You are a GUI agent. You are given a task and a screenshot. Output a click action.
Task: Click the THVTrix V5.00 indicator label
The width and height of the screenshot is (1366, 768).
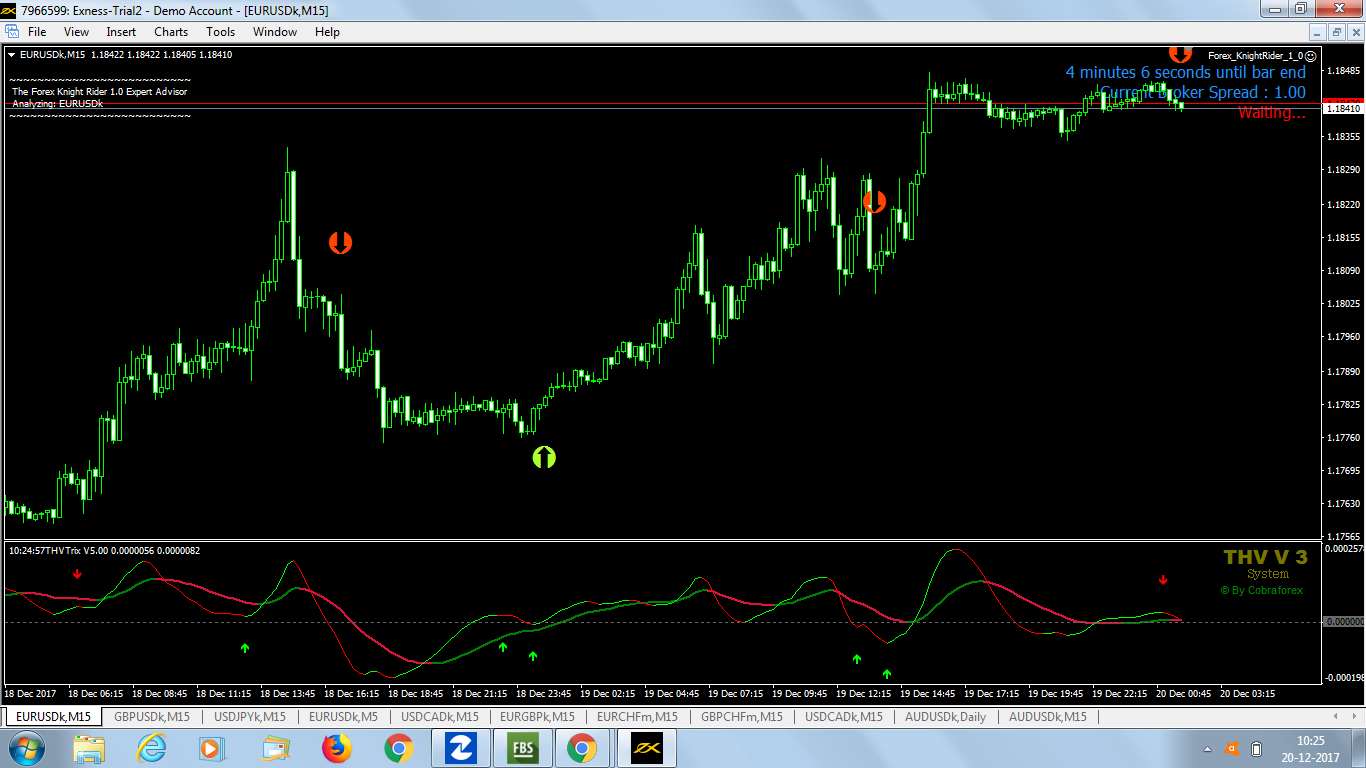tap(104, 551)
